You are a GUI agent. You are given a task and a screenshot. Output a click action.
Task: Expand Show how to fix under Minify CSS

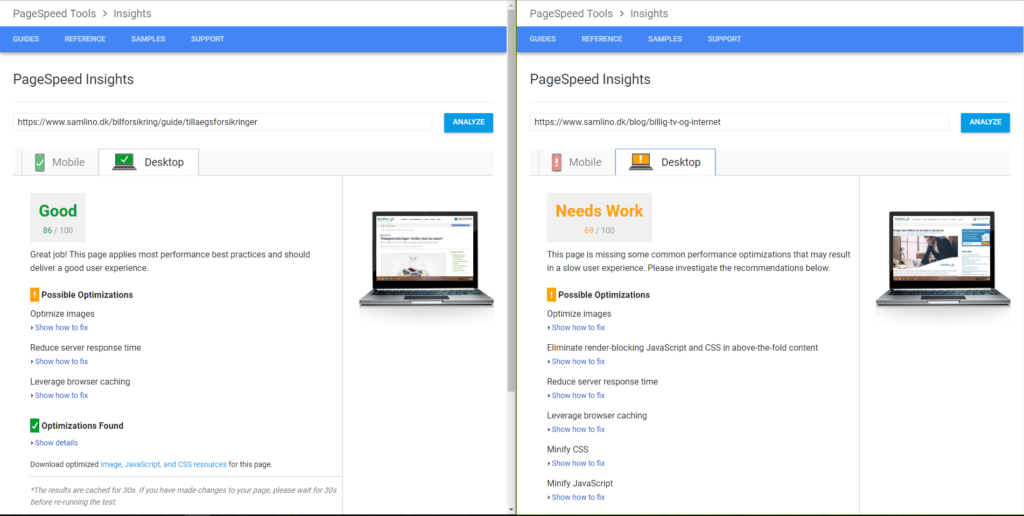click(576, 463)
